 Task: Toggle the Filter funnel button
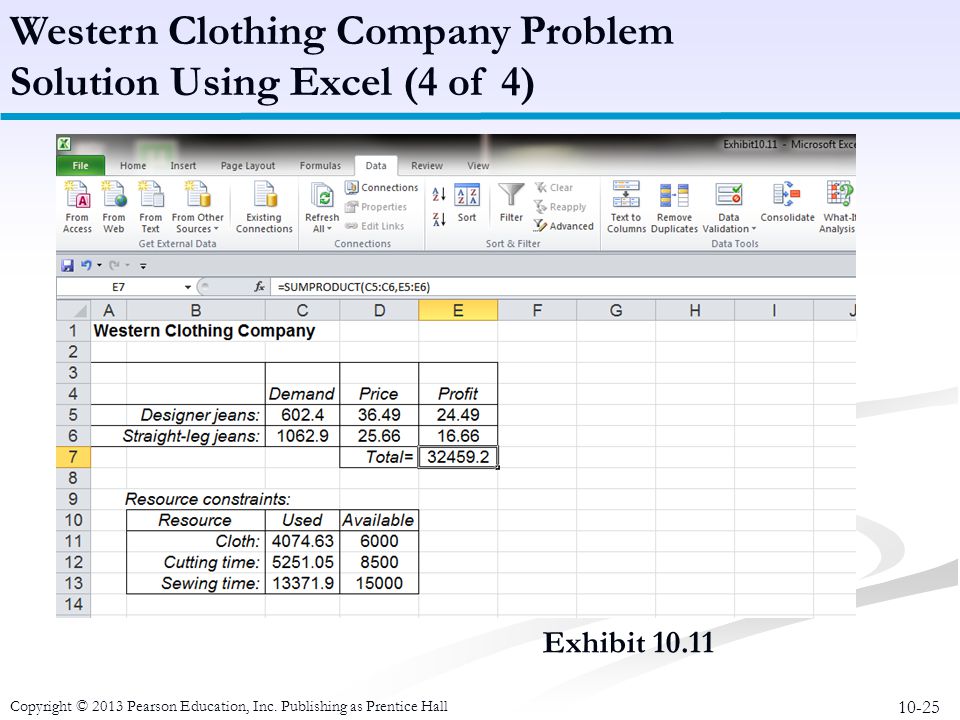[511, 203]
